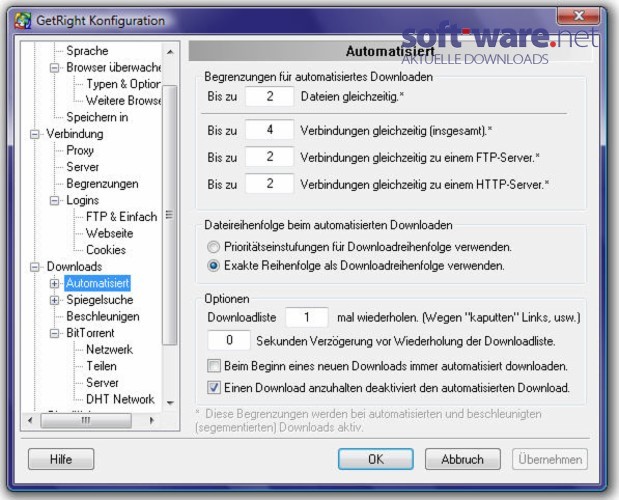Click the tree horizontal scroll left arrow
This screenshot has width=619, height=500.
(30, 420)
